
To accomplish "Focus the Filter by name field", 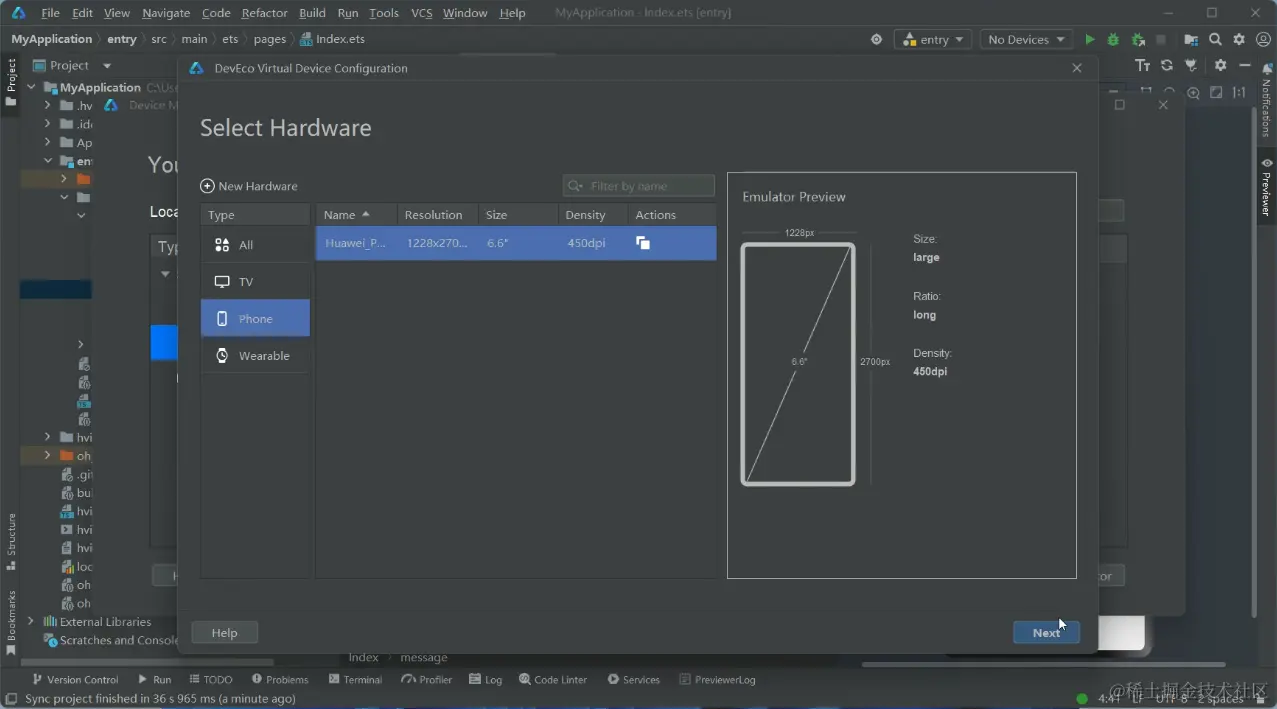I will [x=639, y=186].
